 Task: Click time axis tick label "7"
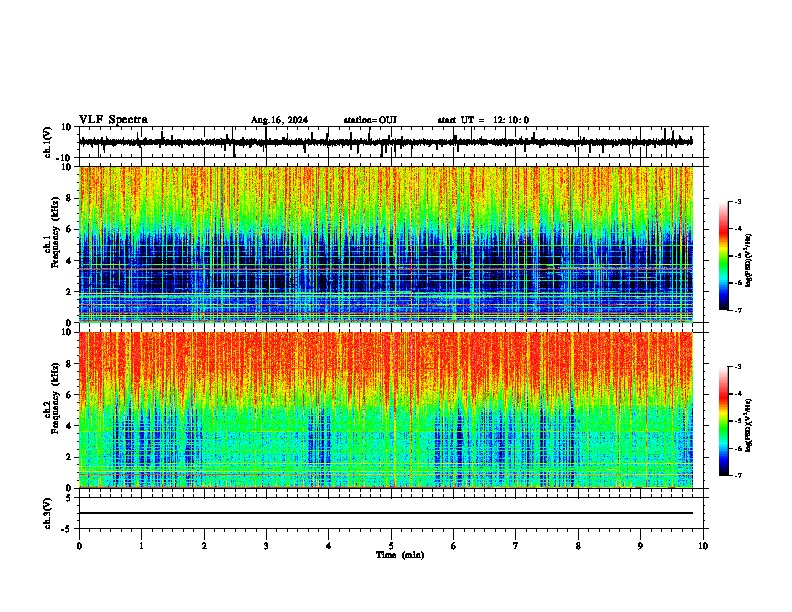click(516, 546)
